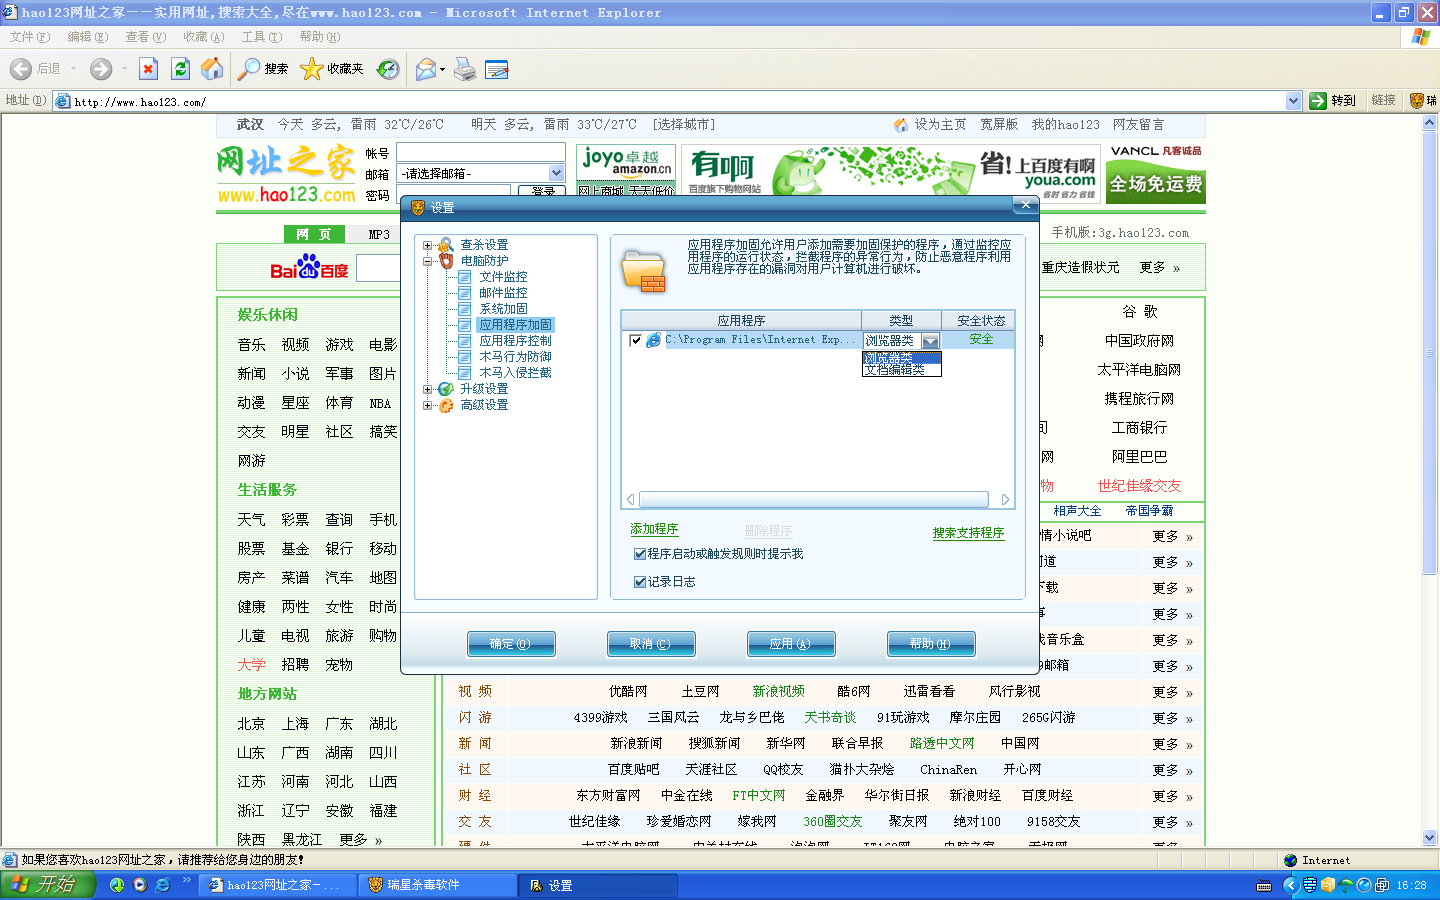Select 系统加固 in the settings tree
The height and width of the screenshot is (900, 1440).
[x=503, y=309]
